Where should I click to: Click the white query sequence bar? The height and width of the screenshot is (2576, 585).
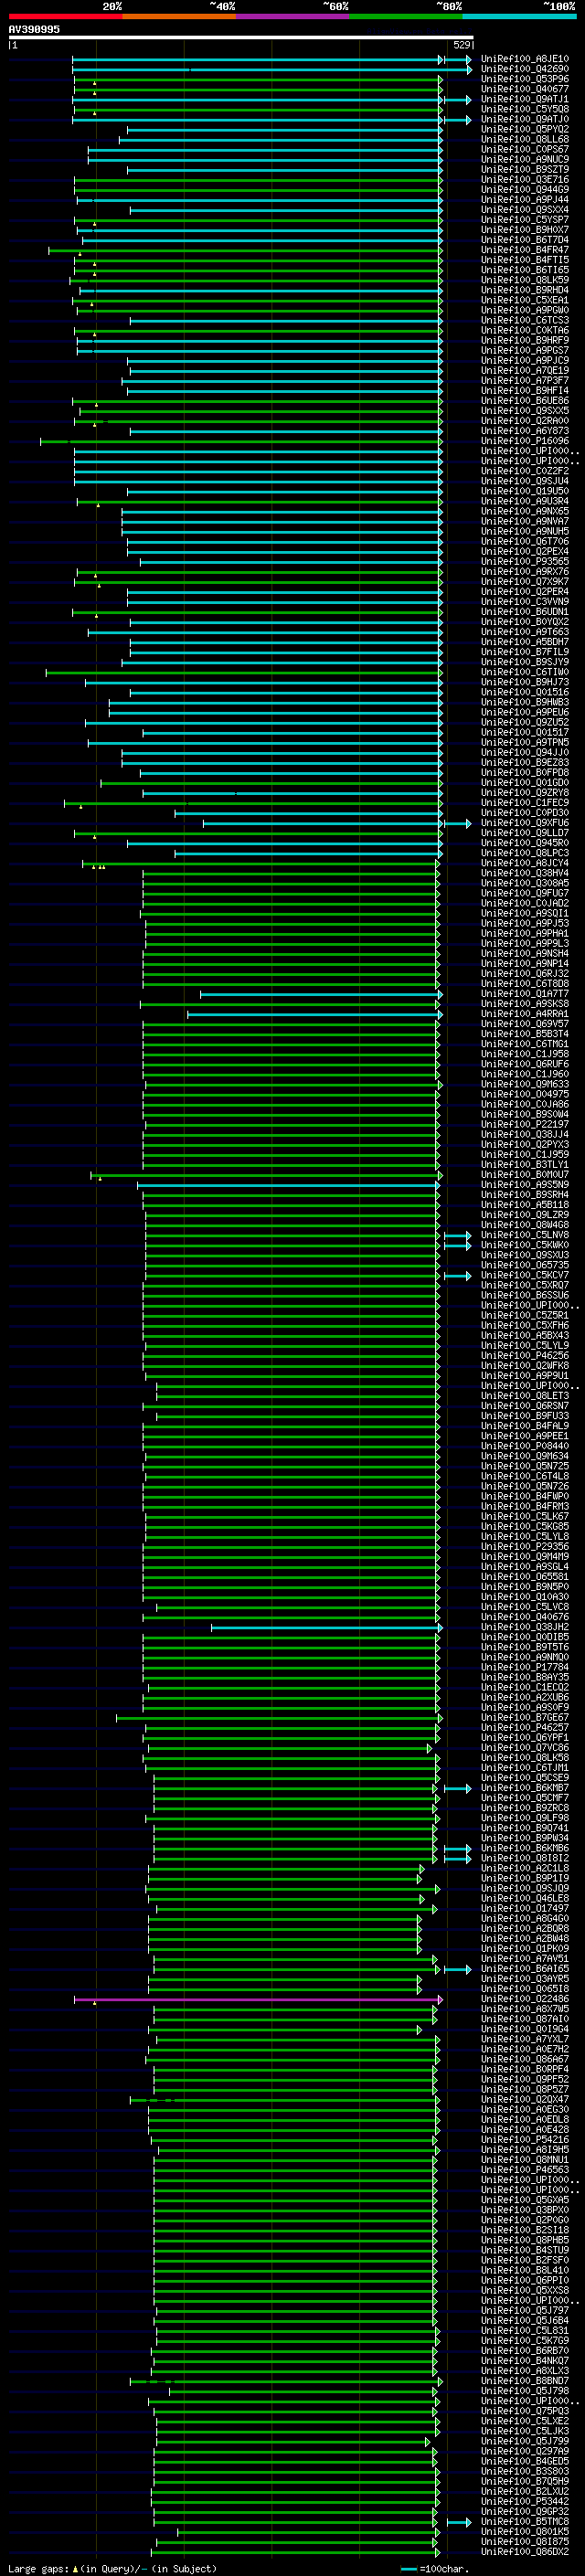coord(241,38)
